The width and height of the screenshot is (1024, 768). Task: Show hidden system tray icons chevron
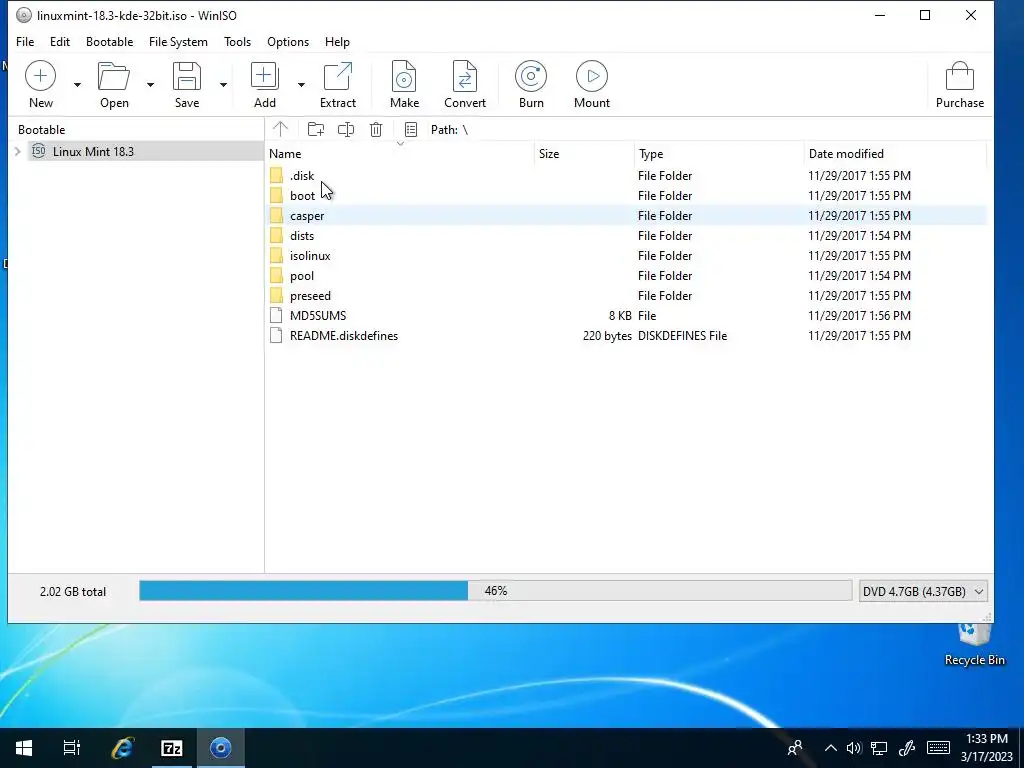(x=831, y=748)
